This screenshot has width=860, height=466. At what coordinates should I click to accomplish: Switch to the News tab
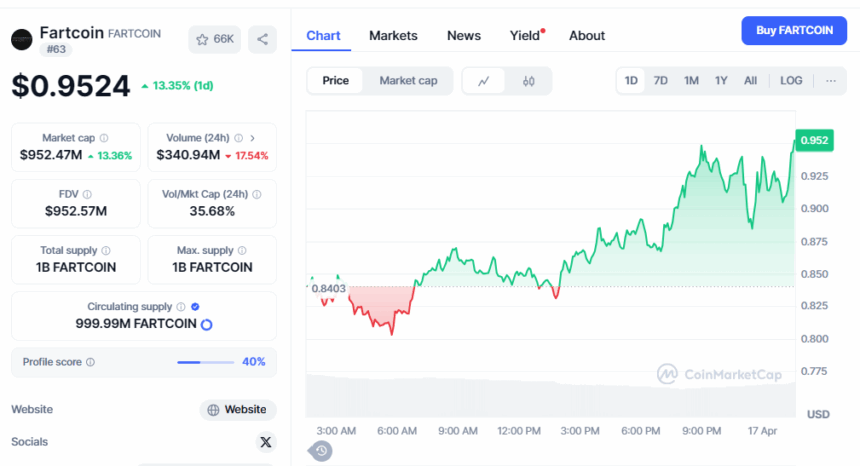click(464, 36)
